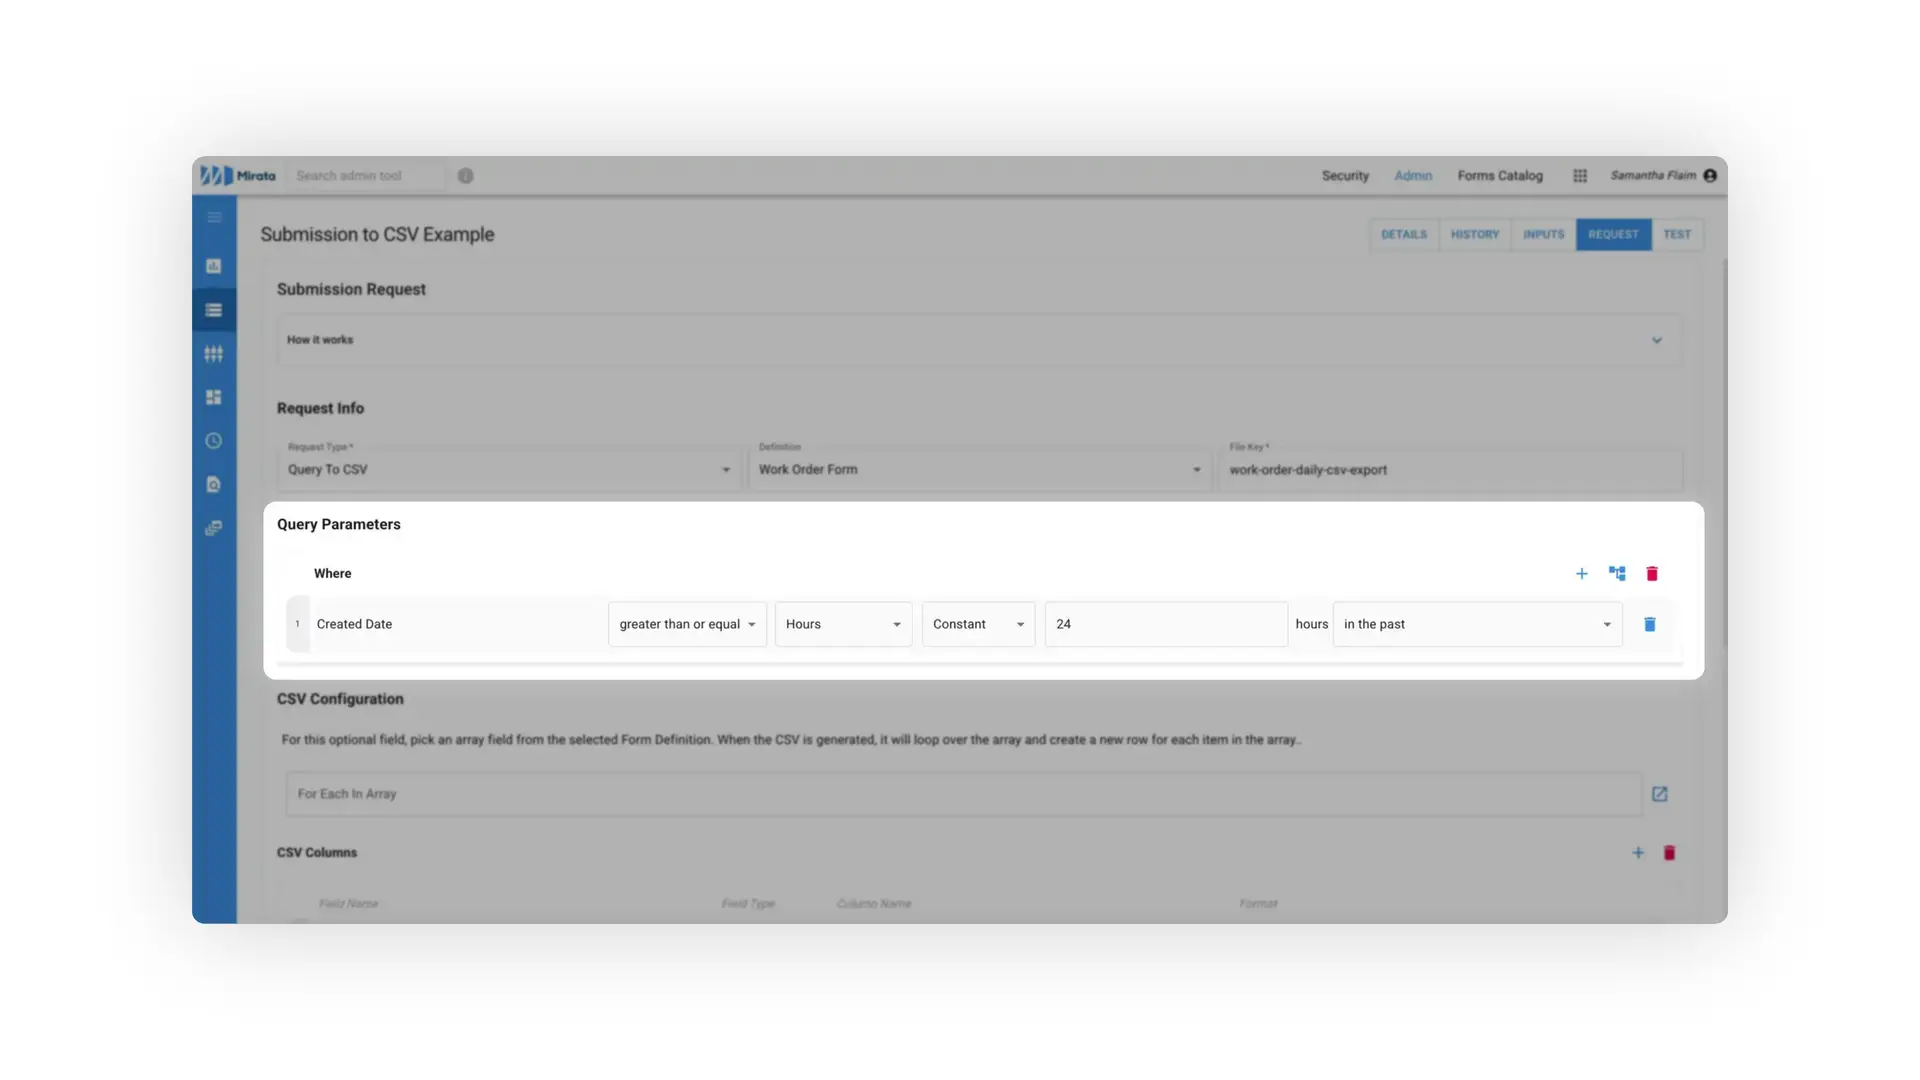Screen dimensions: 1920x1080
Task: Open the Request Type dropdown showing Query To CSV
Action: tap(725, 469)
